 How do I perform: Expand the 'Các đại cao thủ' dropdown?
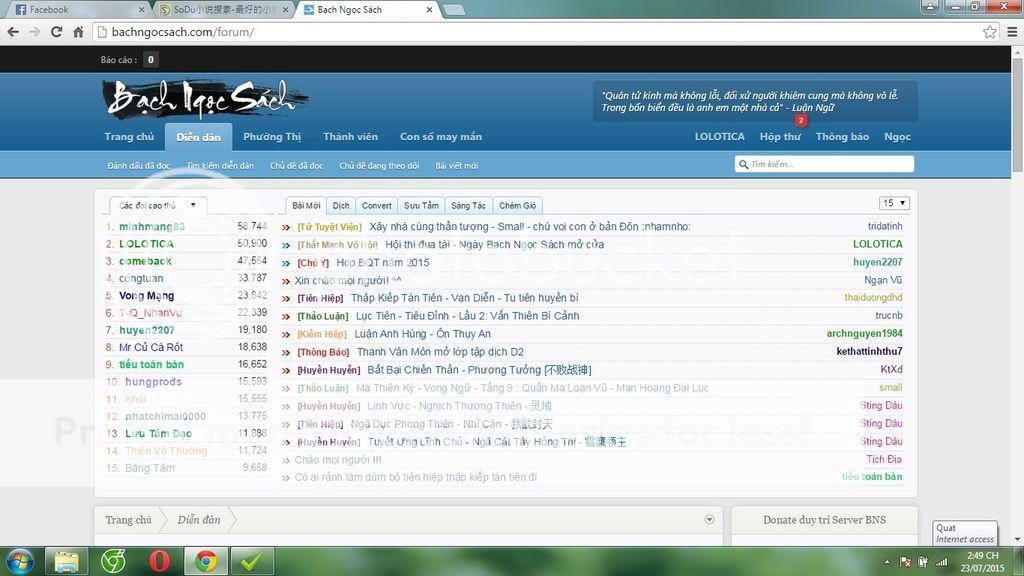158,205
